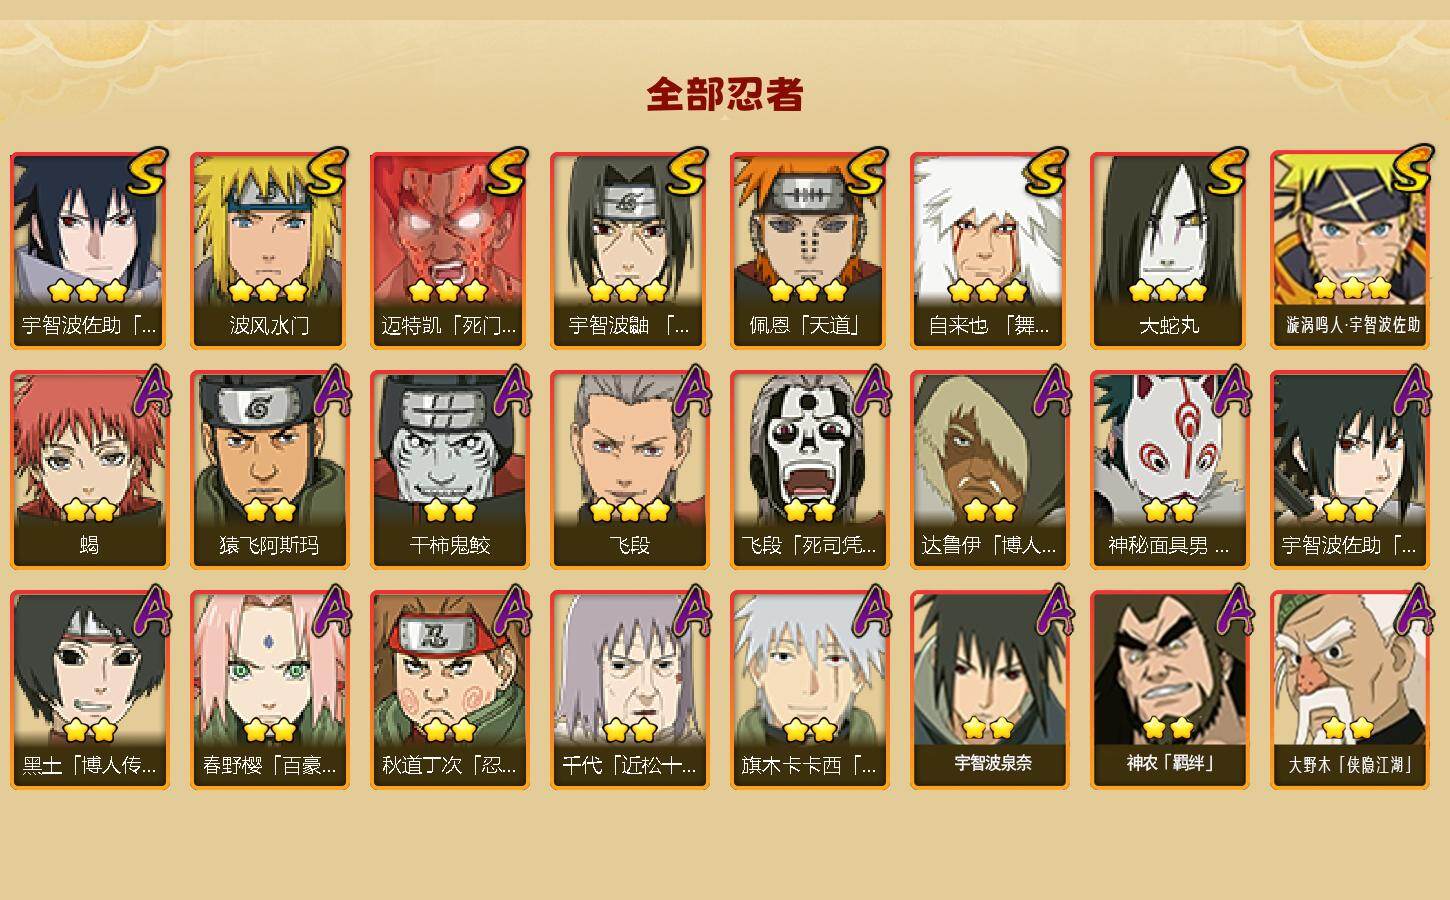Open the 神农「羁绊」 card
Image resolution: width=1450 pixels, height=900 pixels.
tap(1169, 690)
